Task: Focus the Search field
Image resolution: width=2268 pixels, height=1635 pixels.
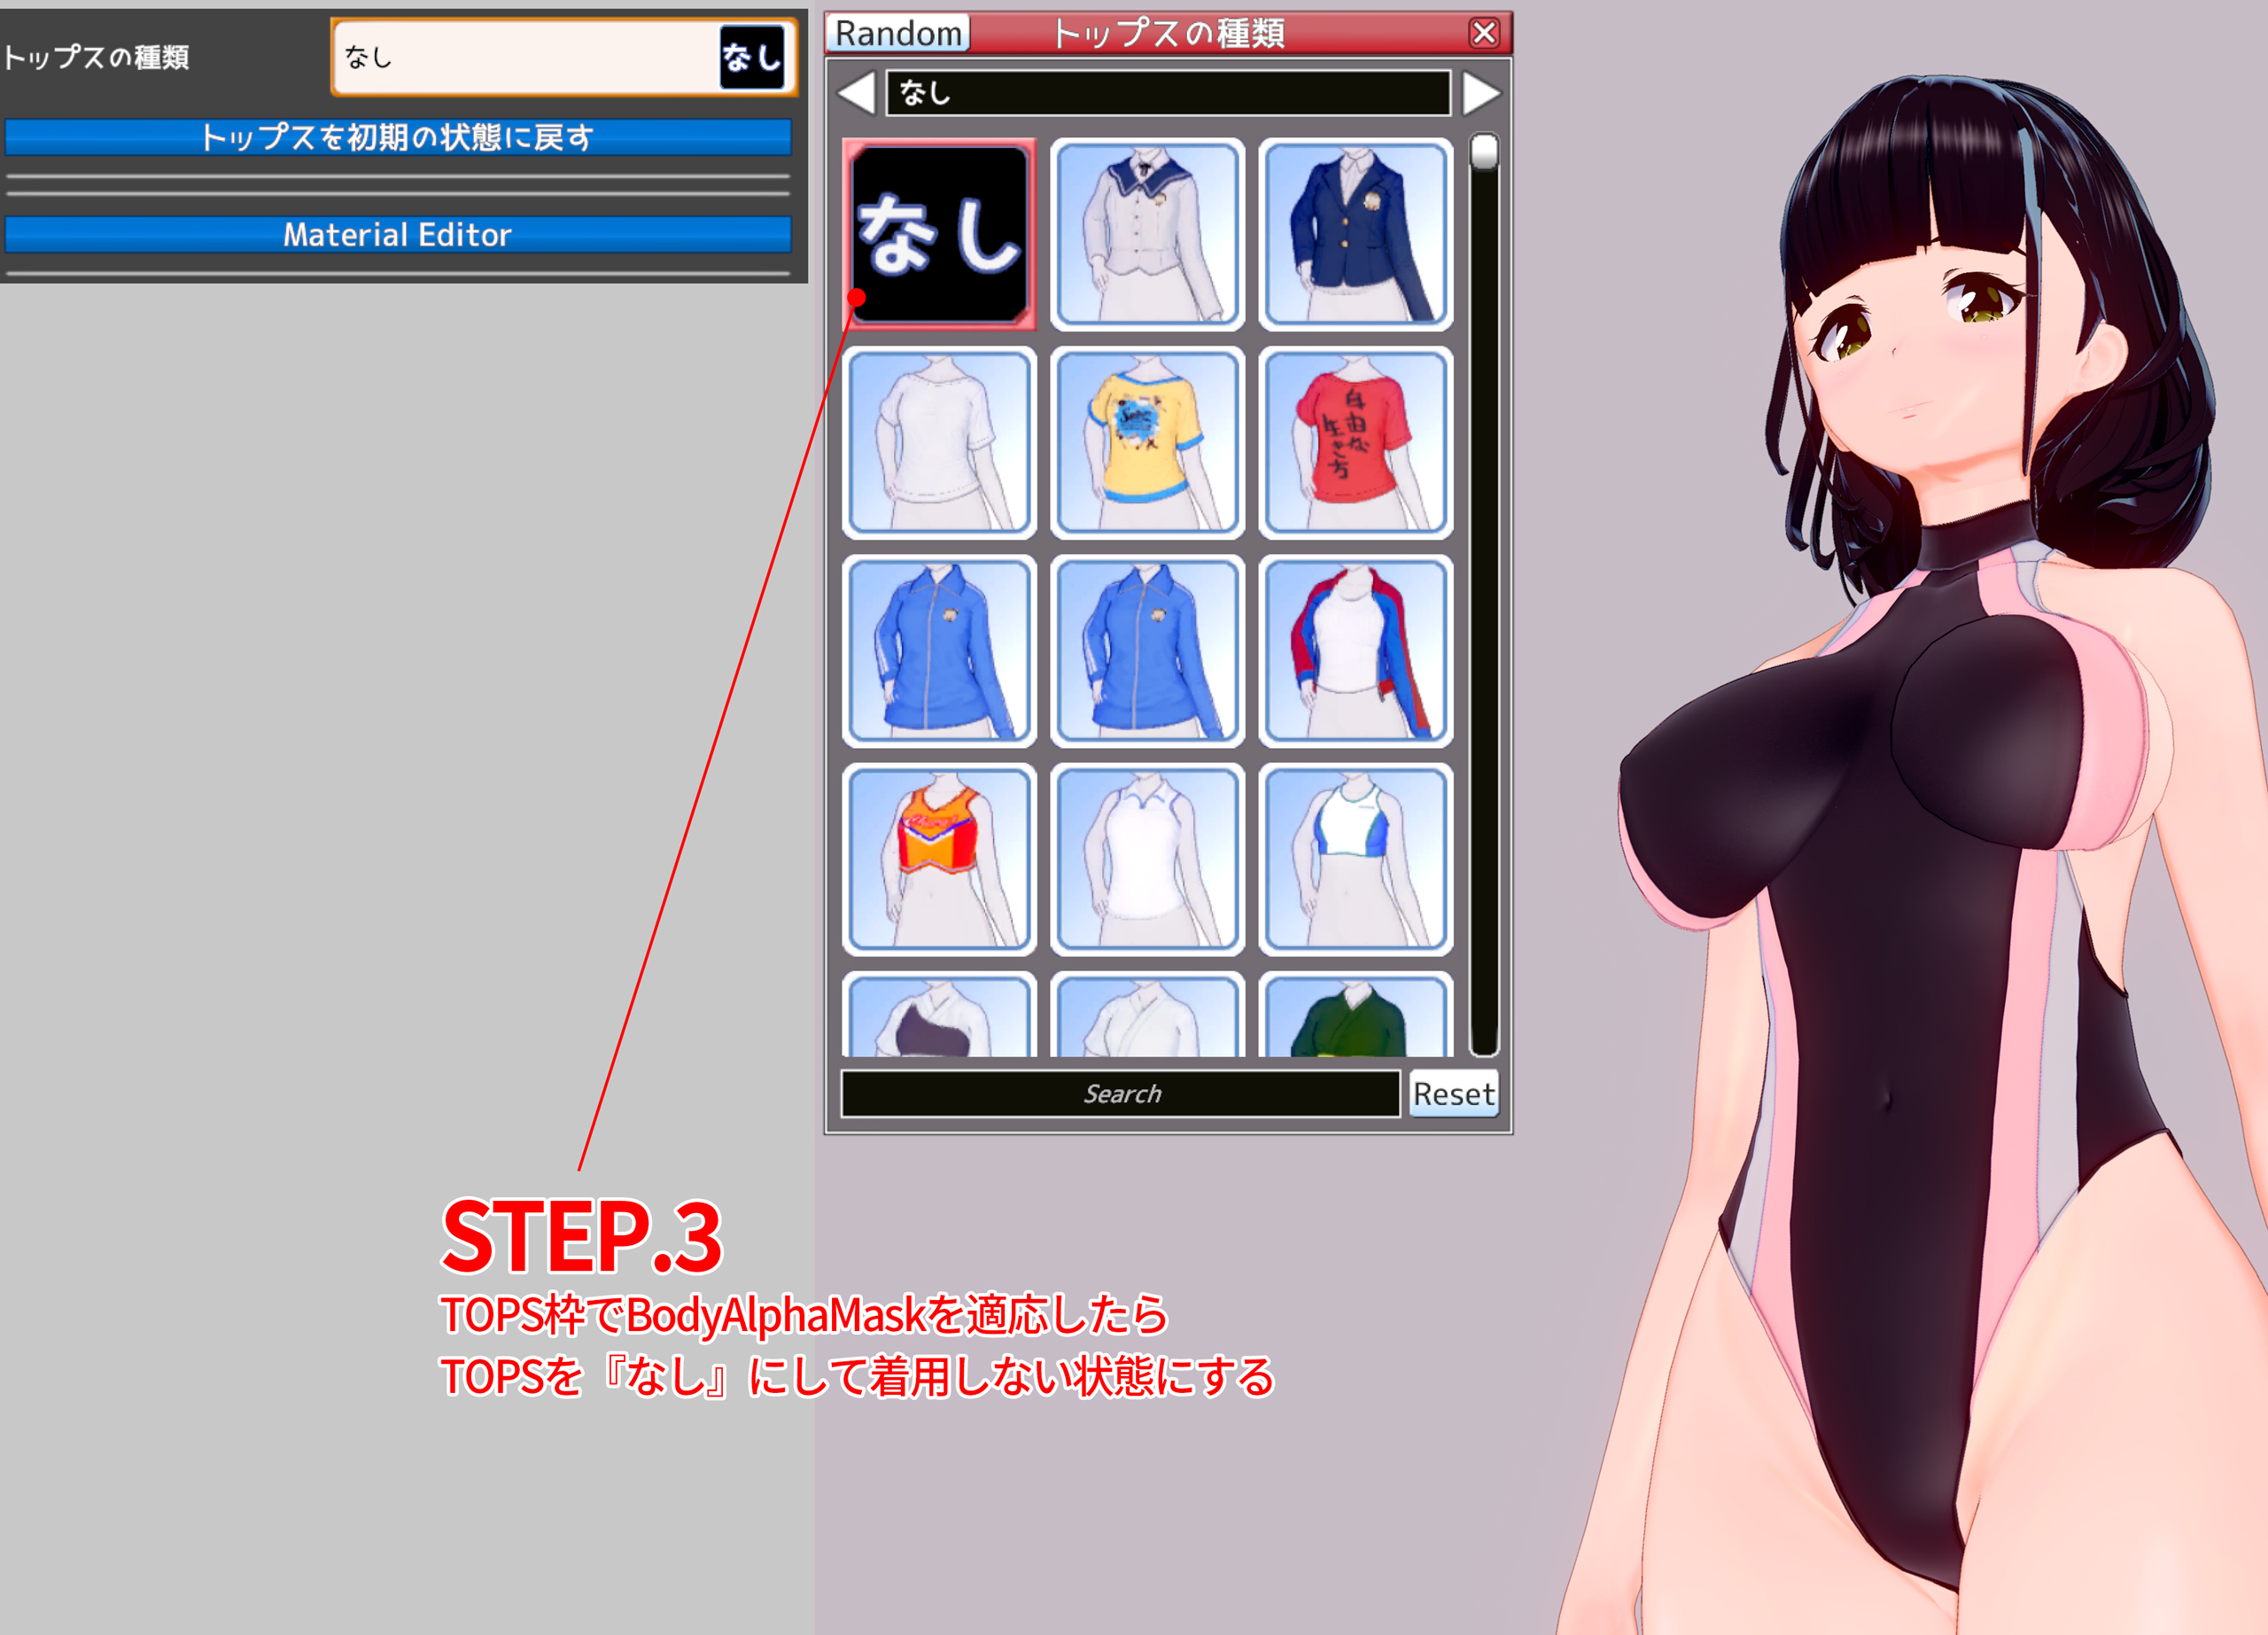Action: 1121,1093
